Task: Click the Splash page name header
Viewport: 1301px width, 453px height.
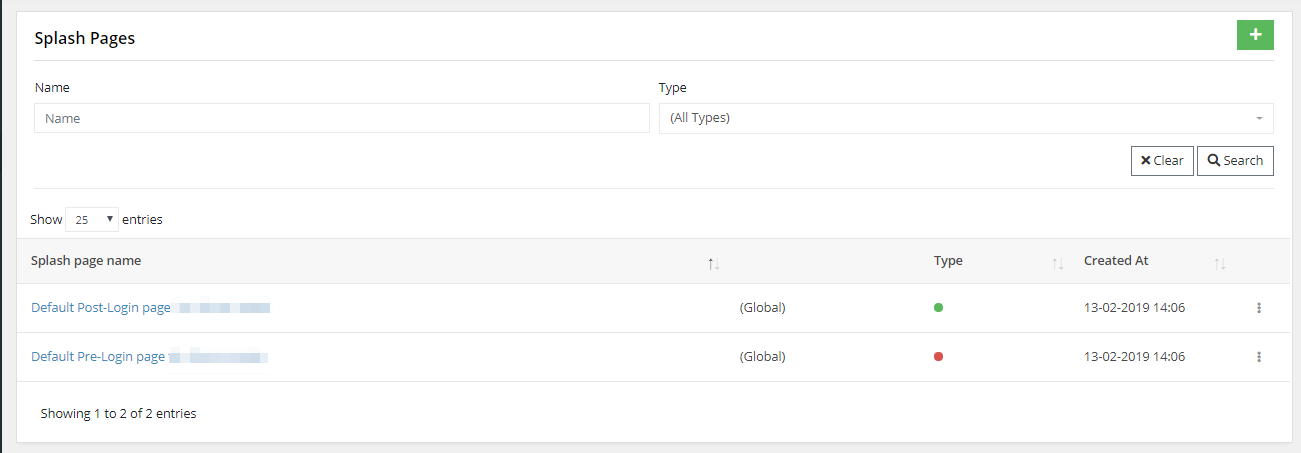Action: coord(86,261)
